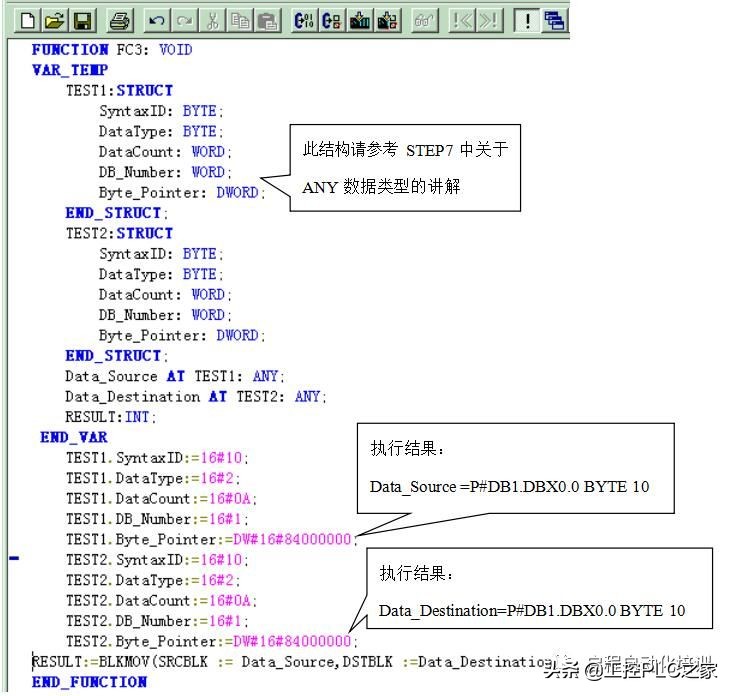Click the VAR_TEMP keyword

click(70, 70)
